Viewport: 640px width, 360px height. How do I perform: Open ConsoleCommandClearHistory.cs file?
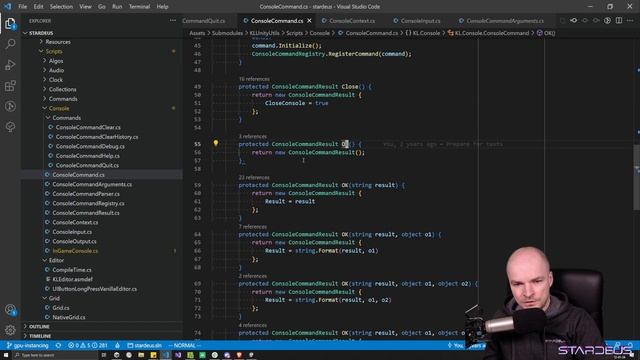(102, 137)
